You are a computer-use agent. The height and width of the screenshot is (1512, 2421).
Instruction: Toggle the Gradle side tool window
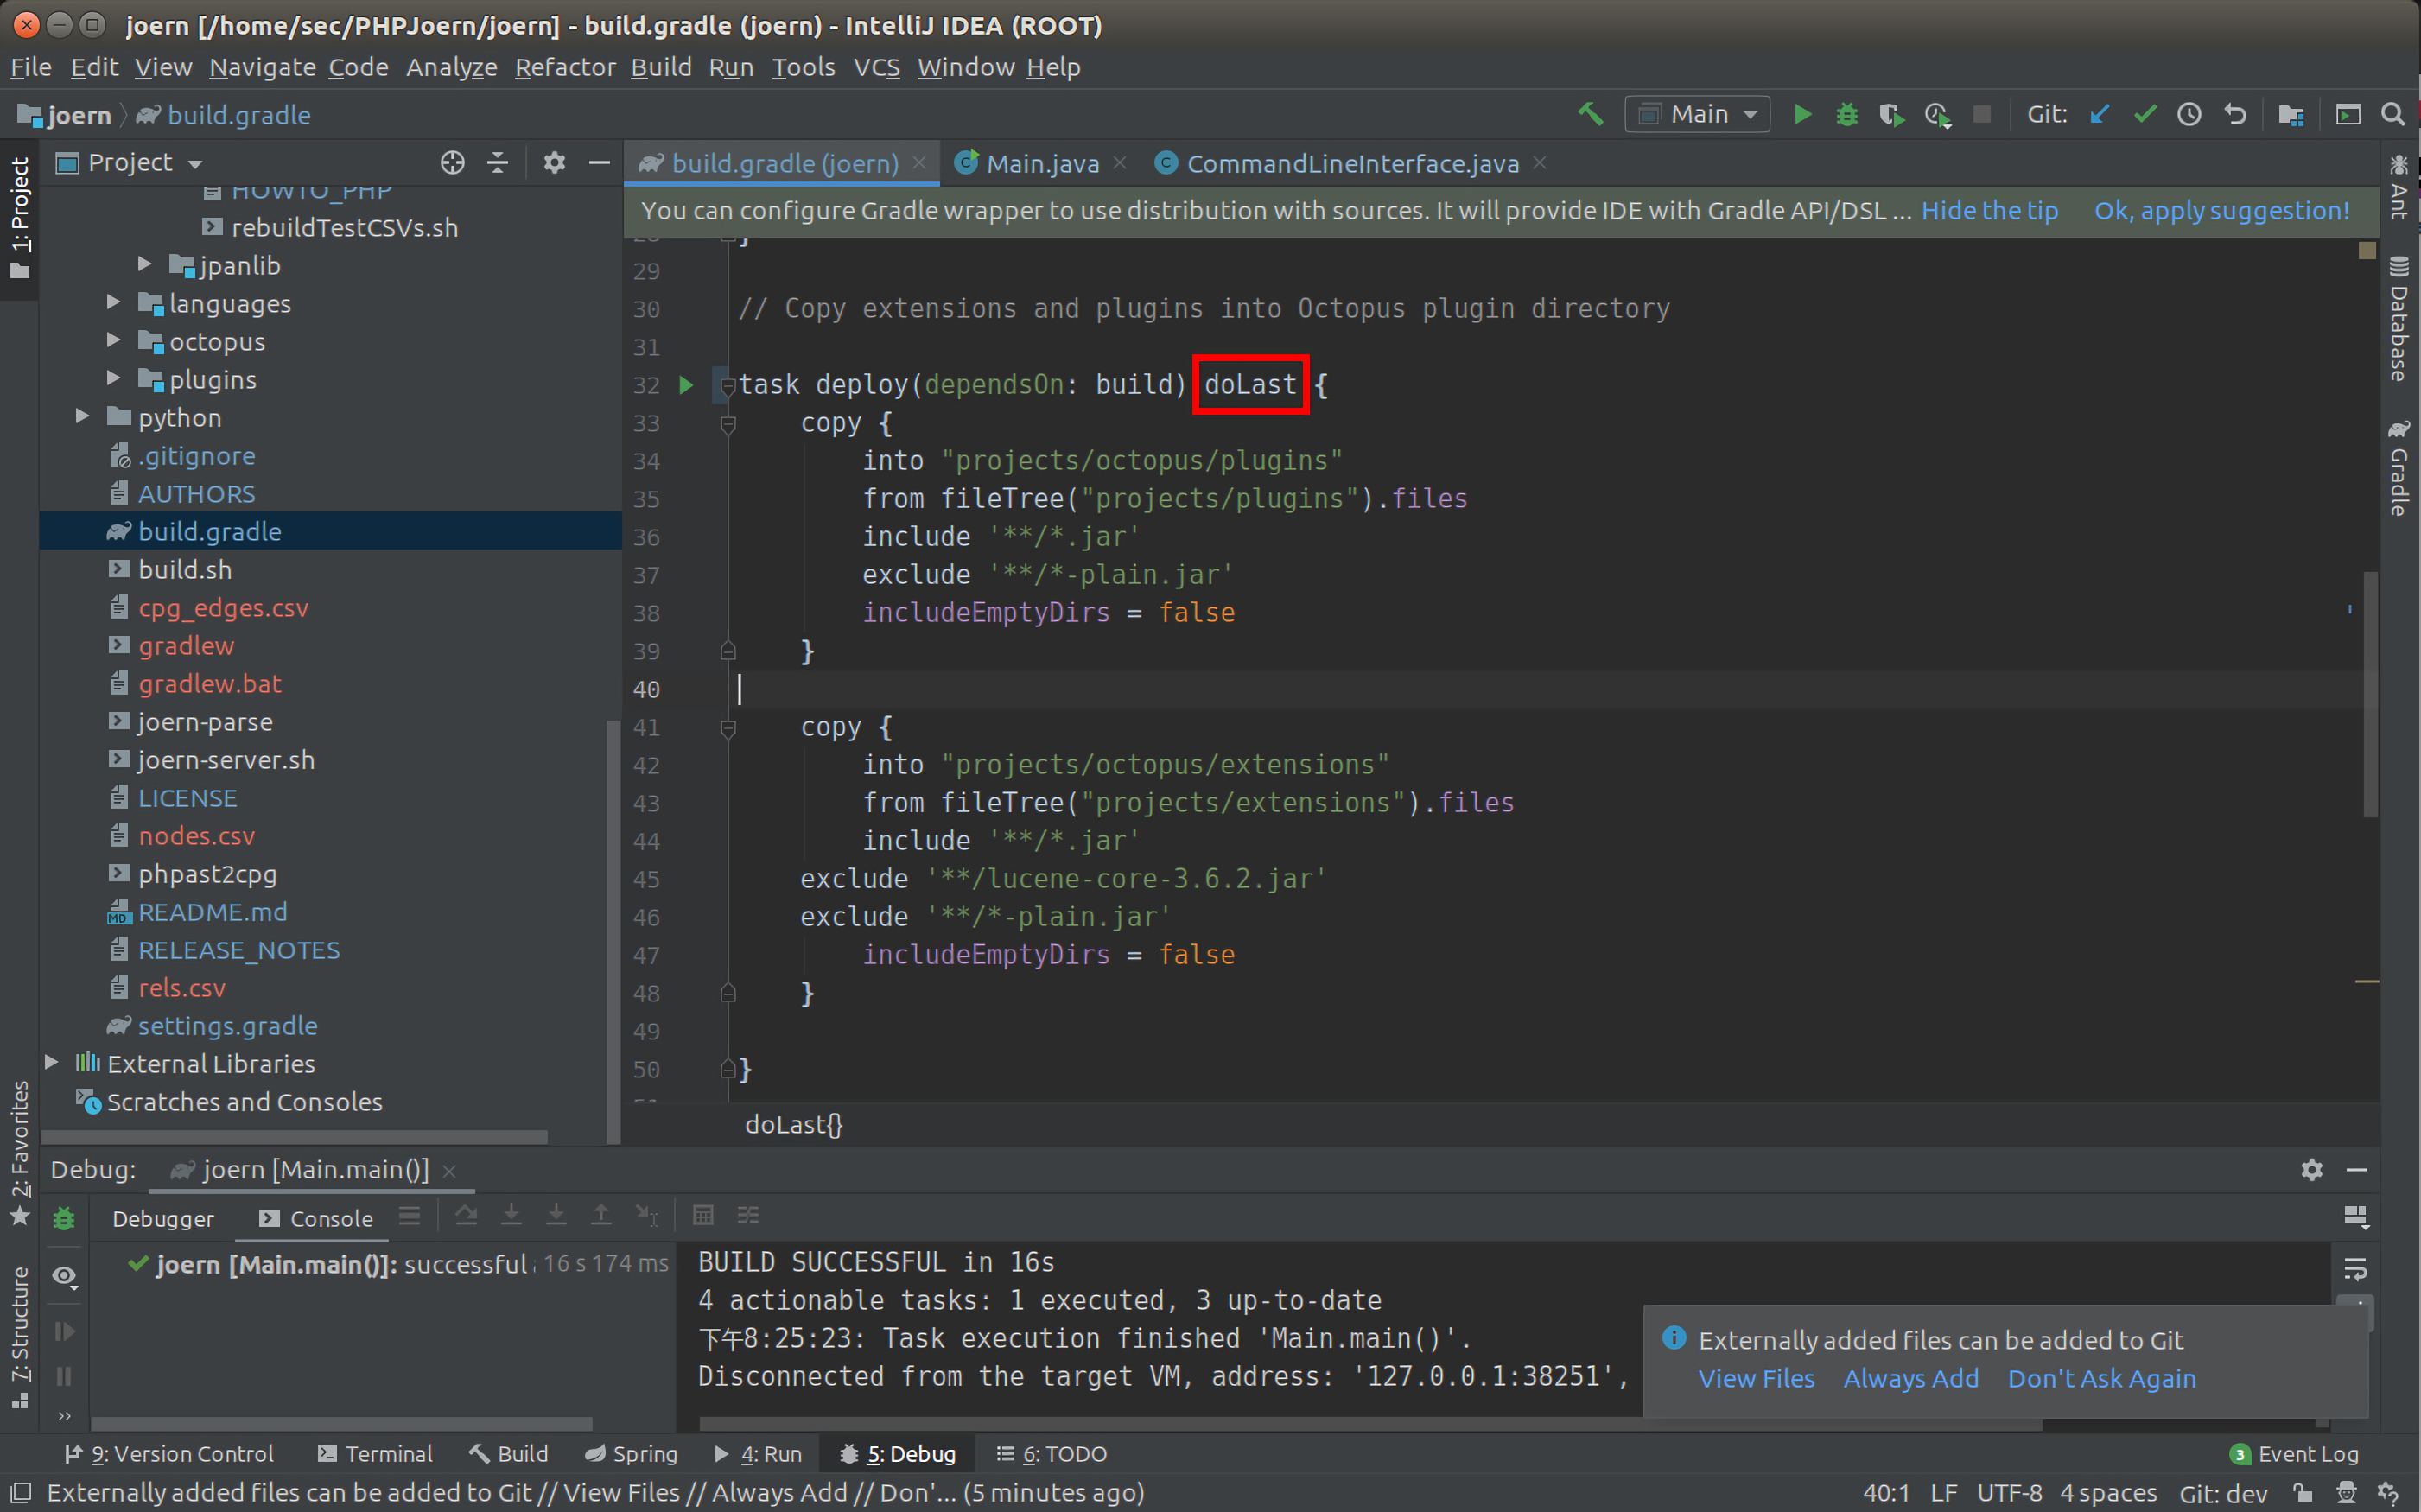tap(2399, 467)
